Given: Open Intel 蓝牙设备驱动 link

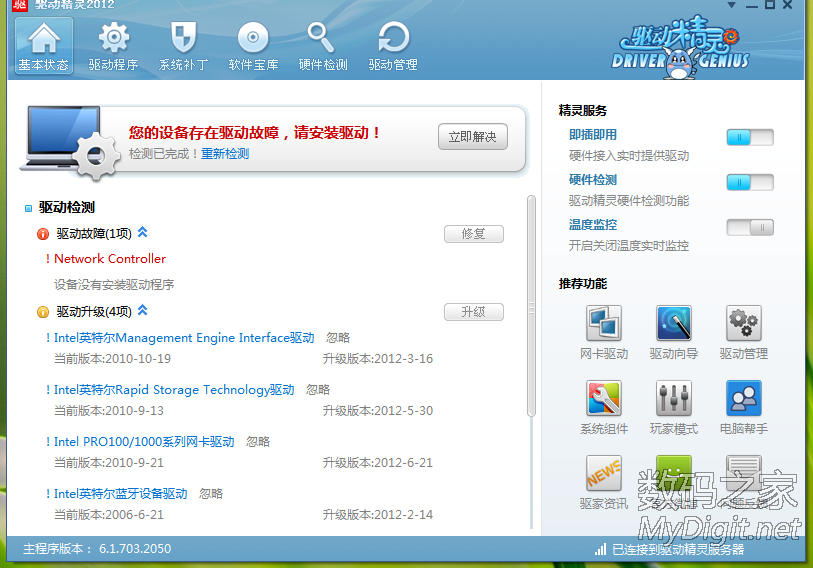Looking at the screenshot, I should click(x=121, y=493).
